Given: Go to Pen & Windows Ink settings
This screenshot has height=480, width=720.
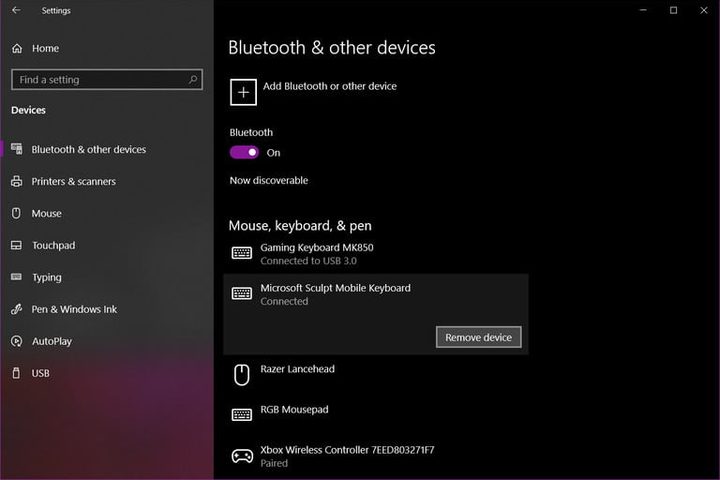Looking at the screenshot, I should pos(74,310).
